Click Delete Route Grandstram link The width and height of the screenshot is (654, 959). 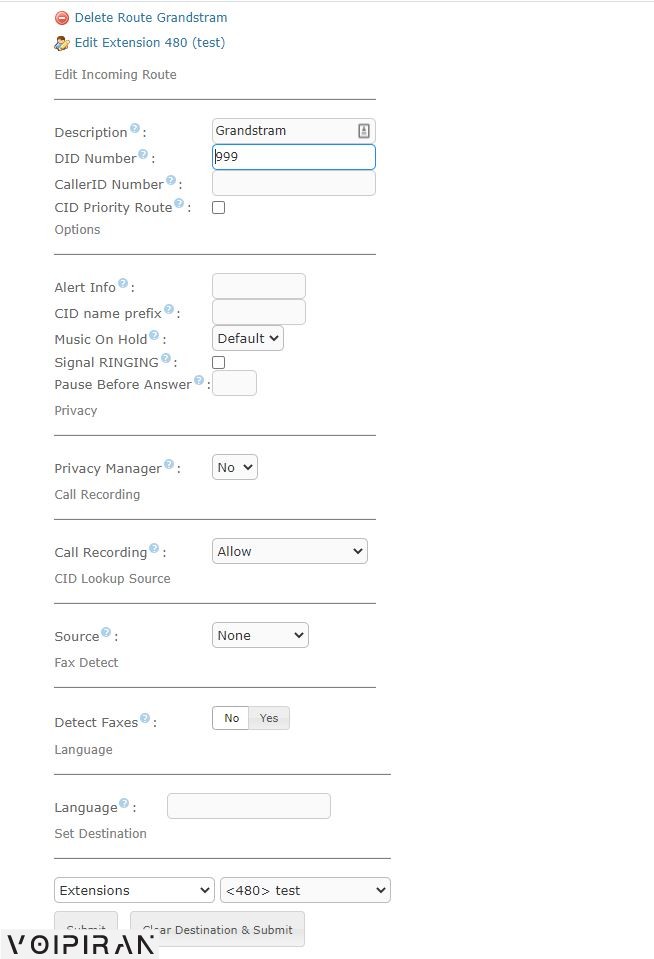point(150,18)
